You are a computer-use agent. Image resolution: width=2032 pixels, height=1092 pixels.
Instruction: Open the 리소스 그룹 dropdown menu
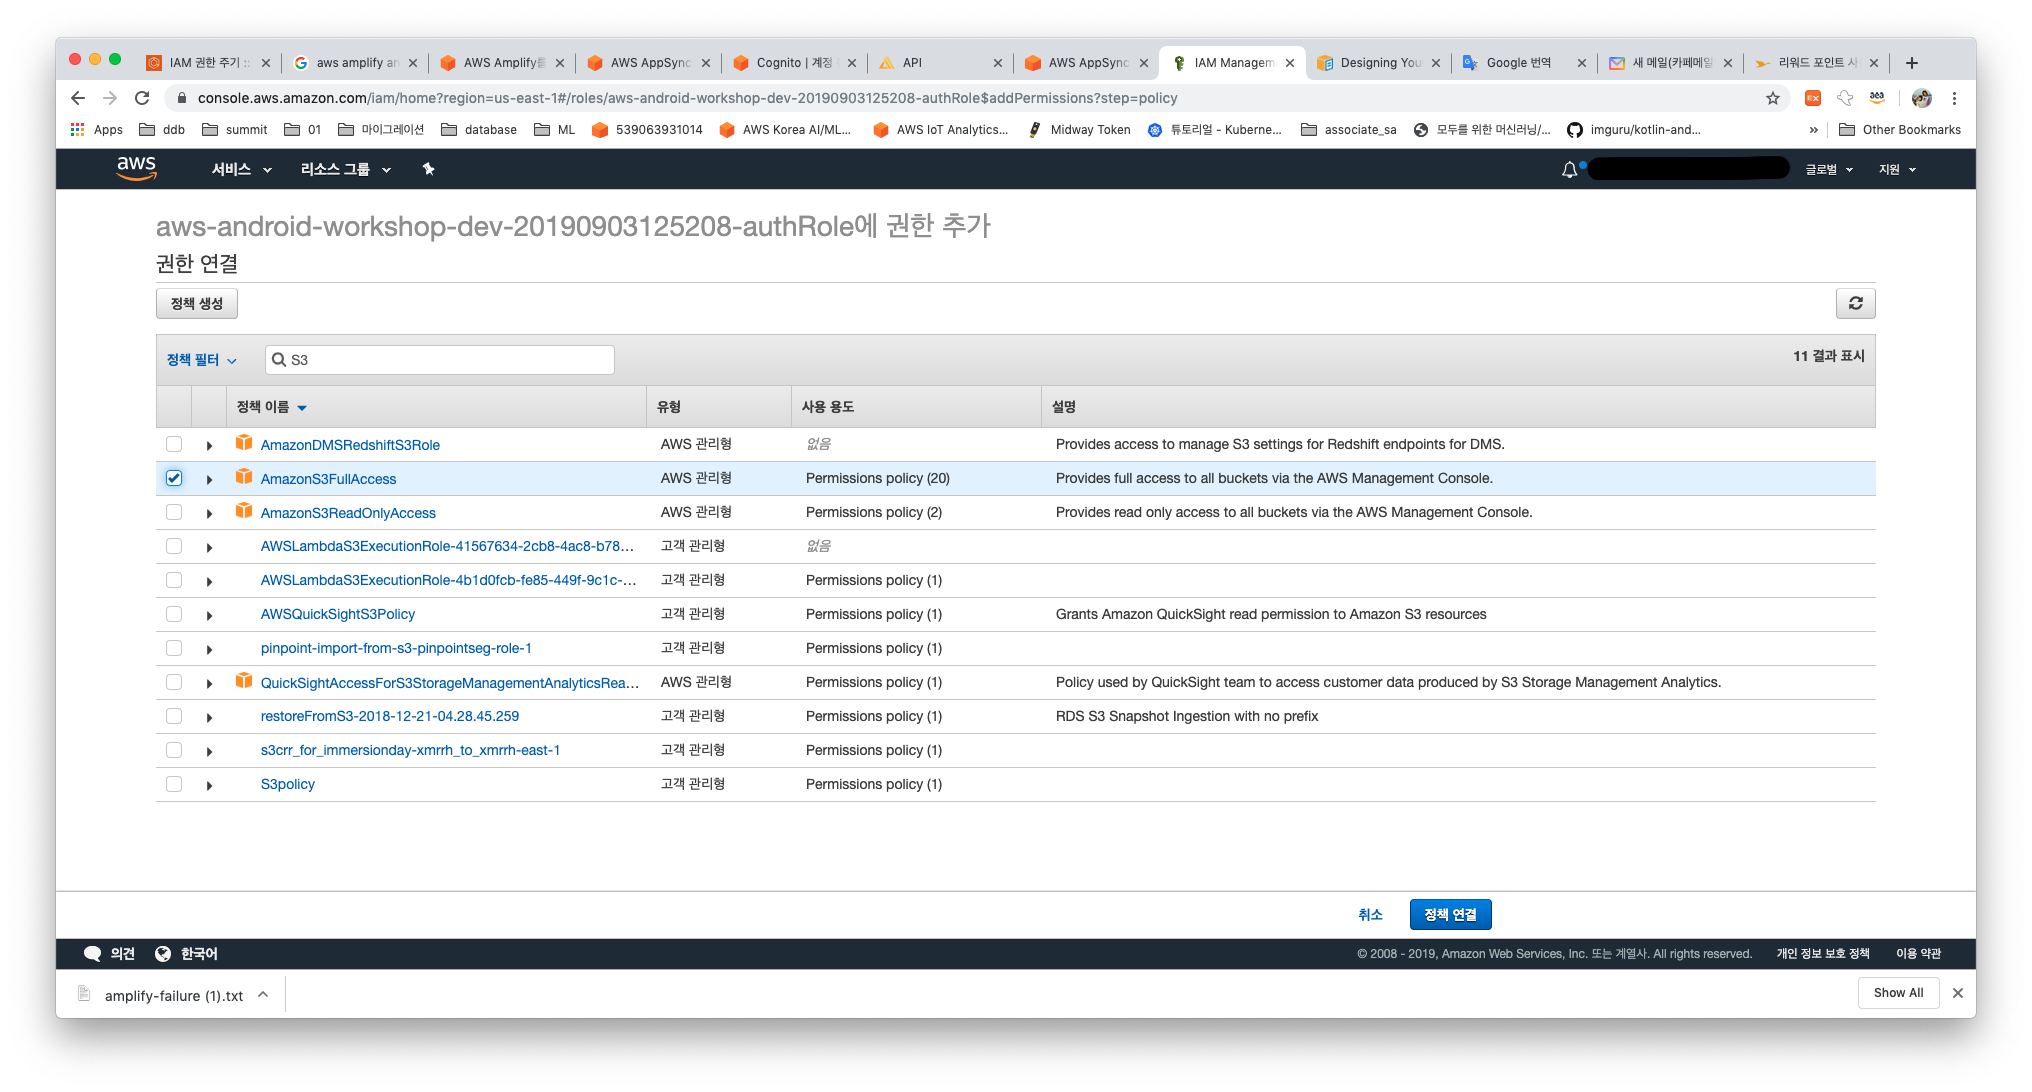click(345, 169)
